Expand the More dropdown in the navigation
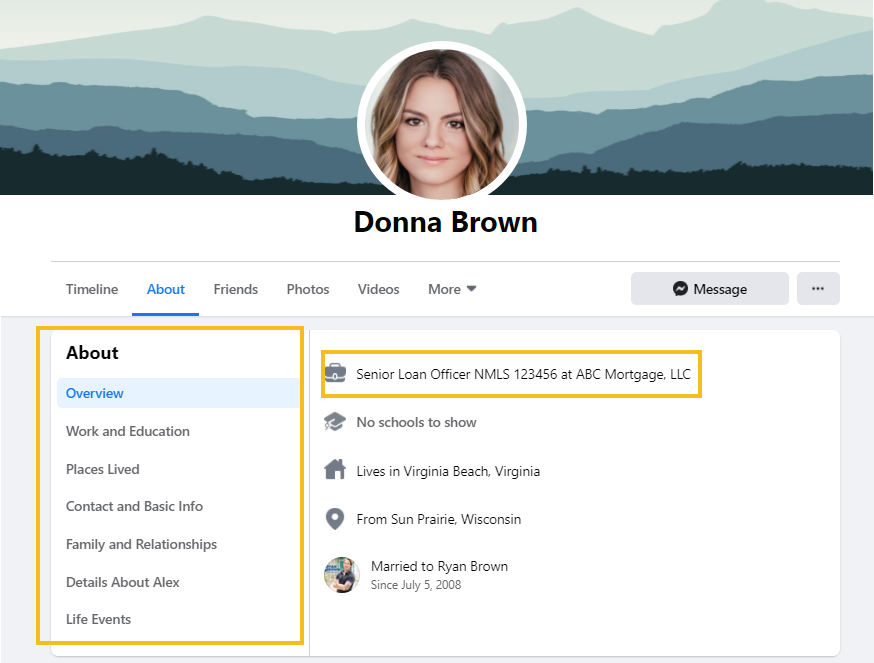 coord(451,289)
